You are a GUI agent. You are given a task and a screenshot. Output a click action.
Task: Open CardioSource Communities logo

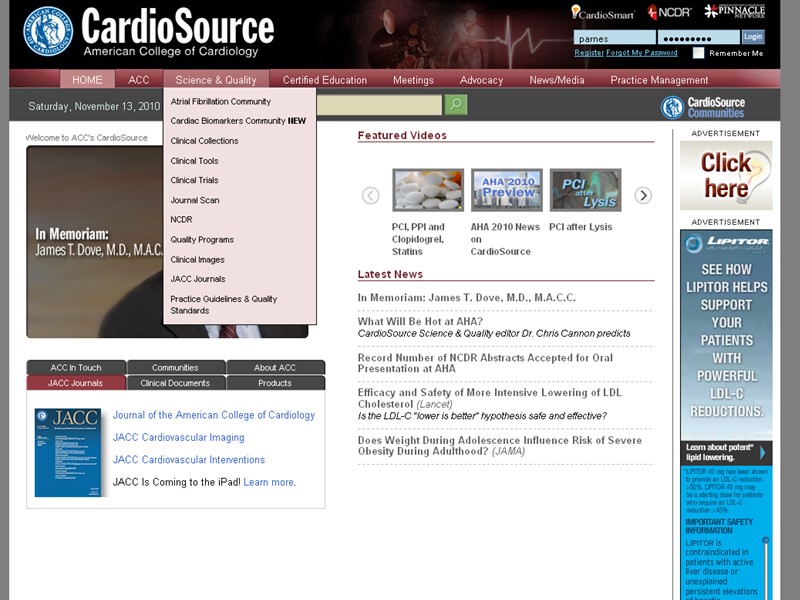click(703, 107)
